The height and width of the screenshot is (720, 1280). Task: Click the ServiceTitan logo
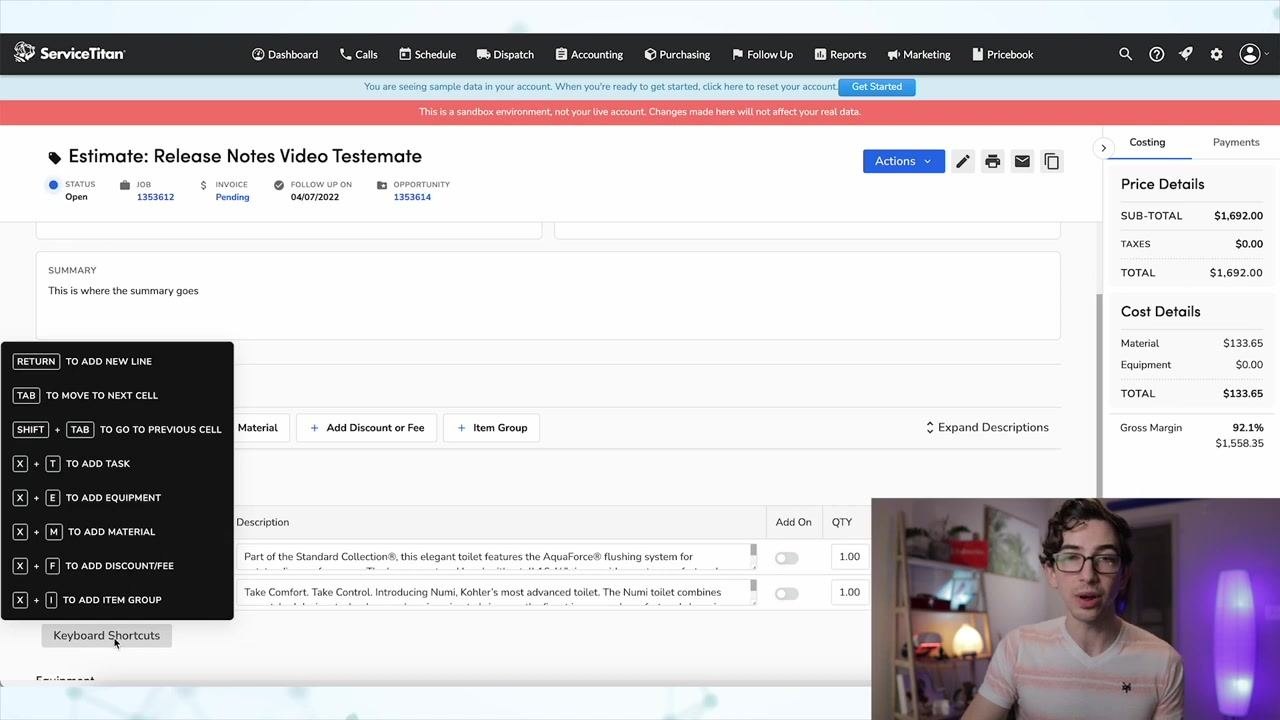click(x=70, y=53)
